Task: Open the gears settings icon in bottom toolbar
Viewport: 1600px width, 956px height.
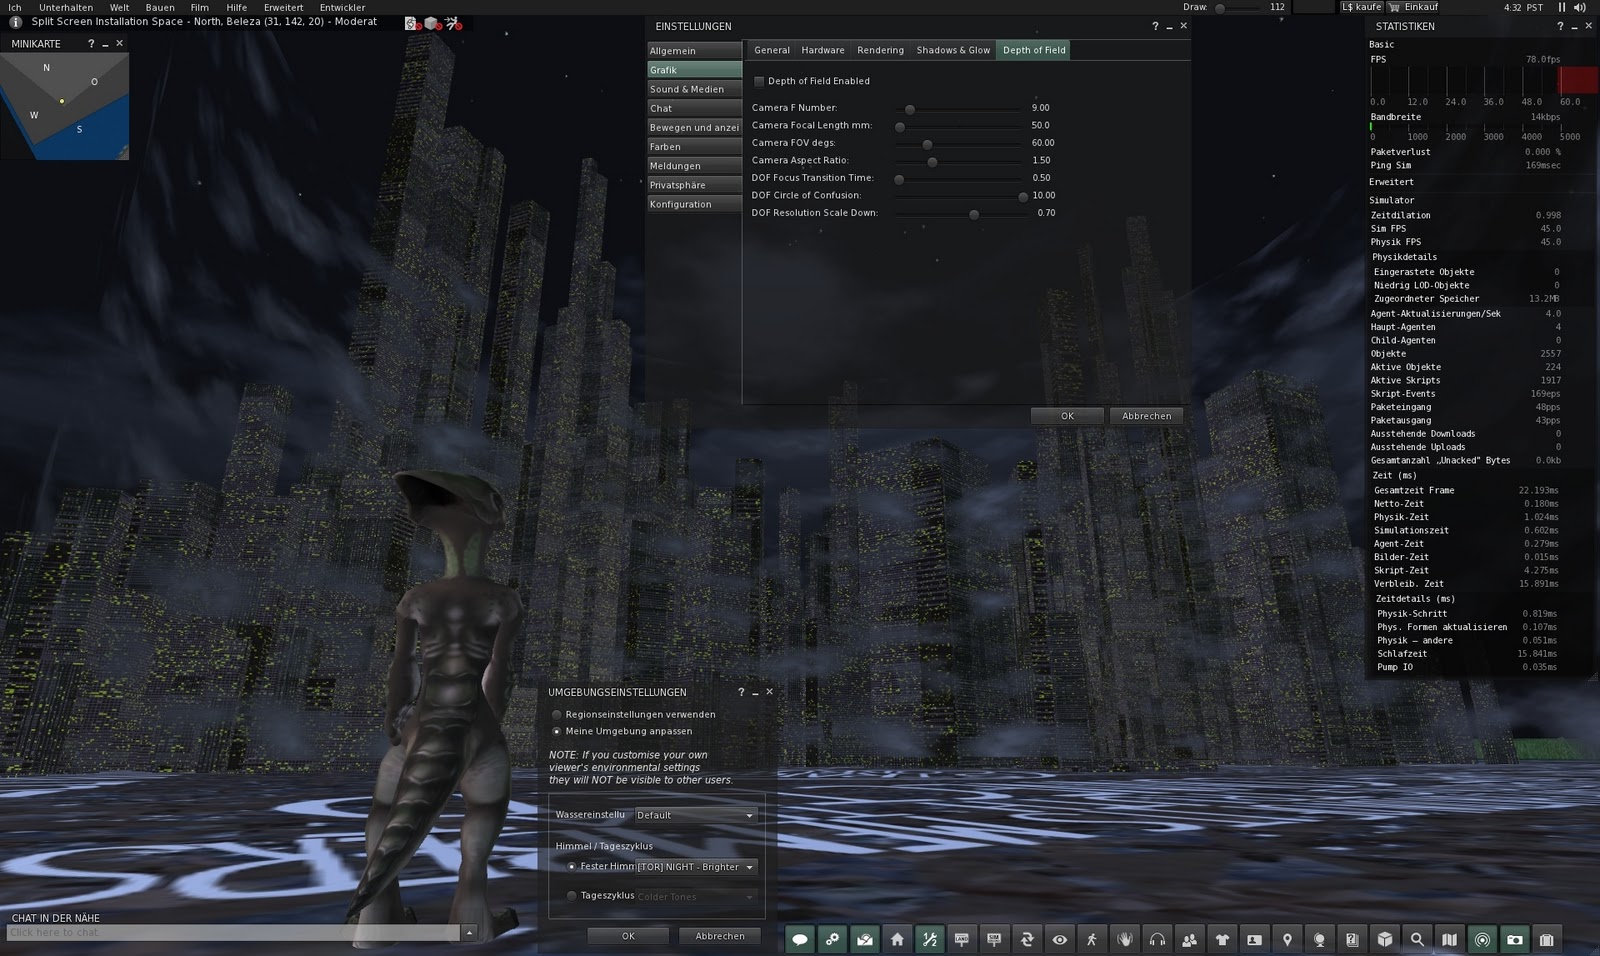Action: click(832, 940)
